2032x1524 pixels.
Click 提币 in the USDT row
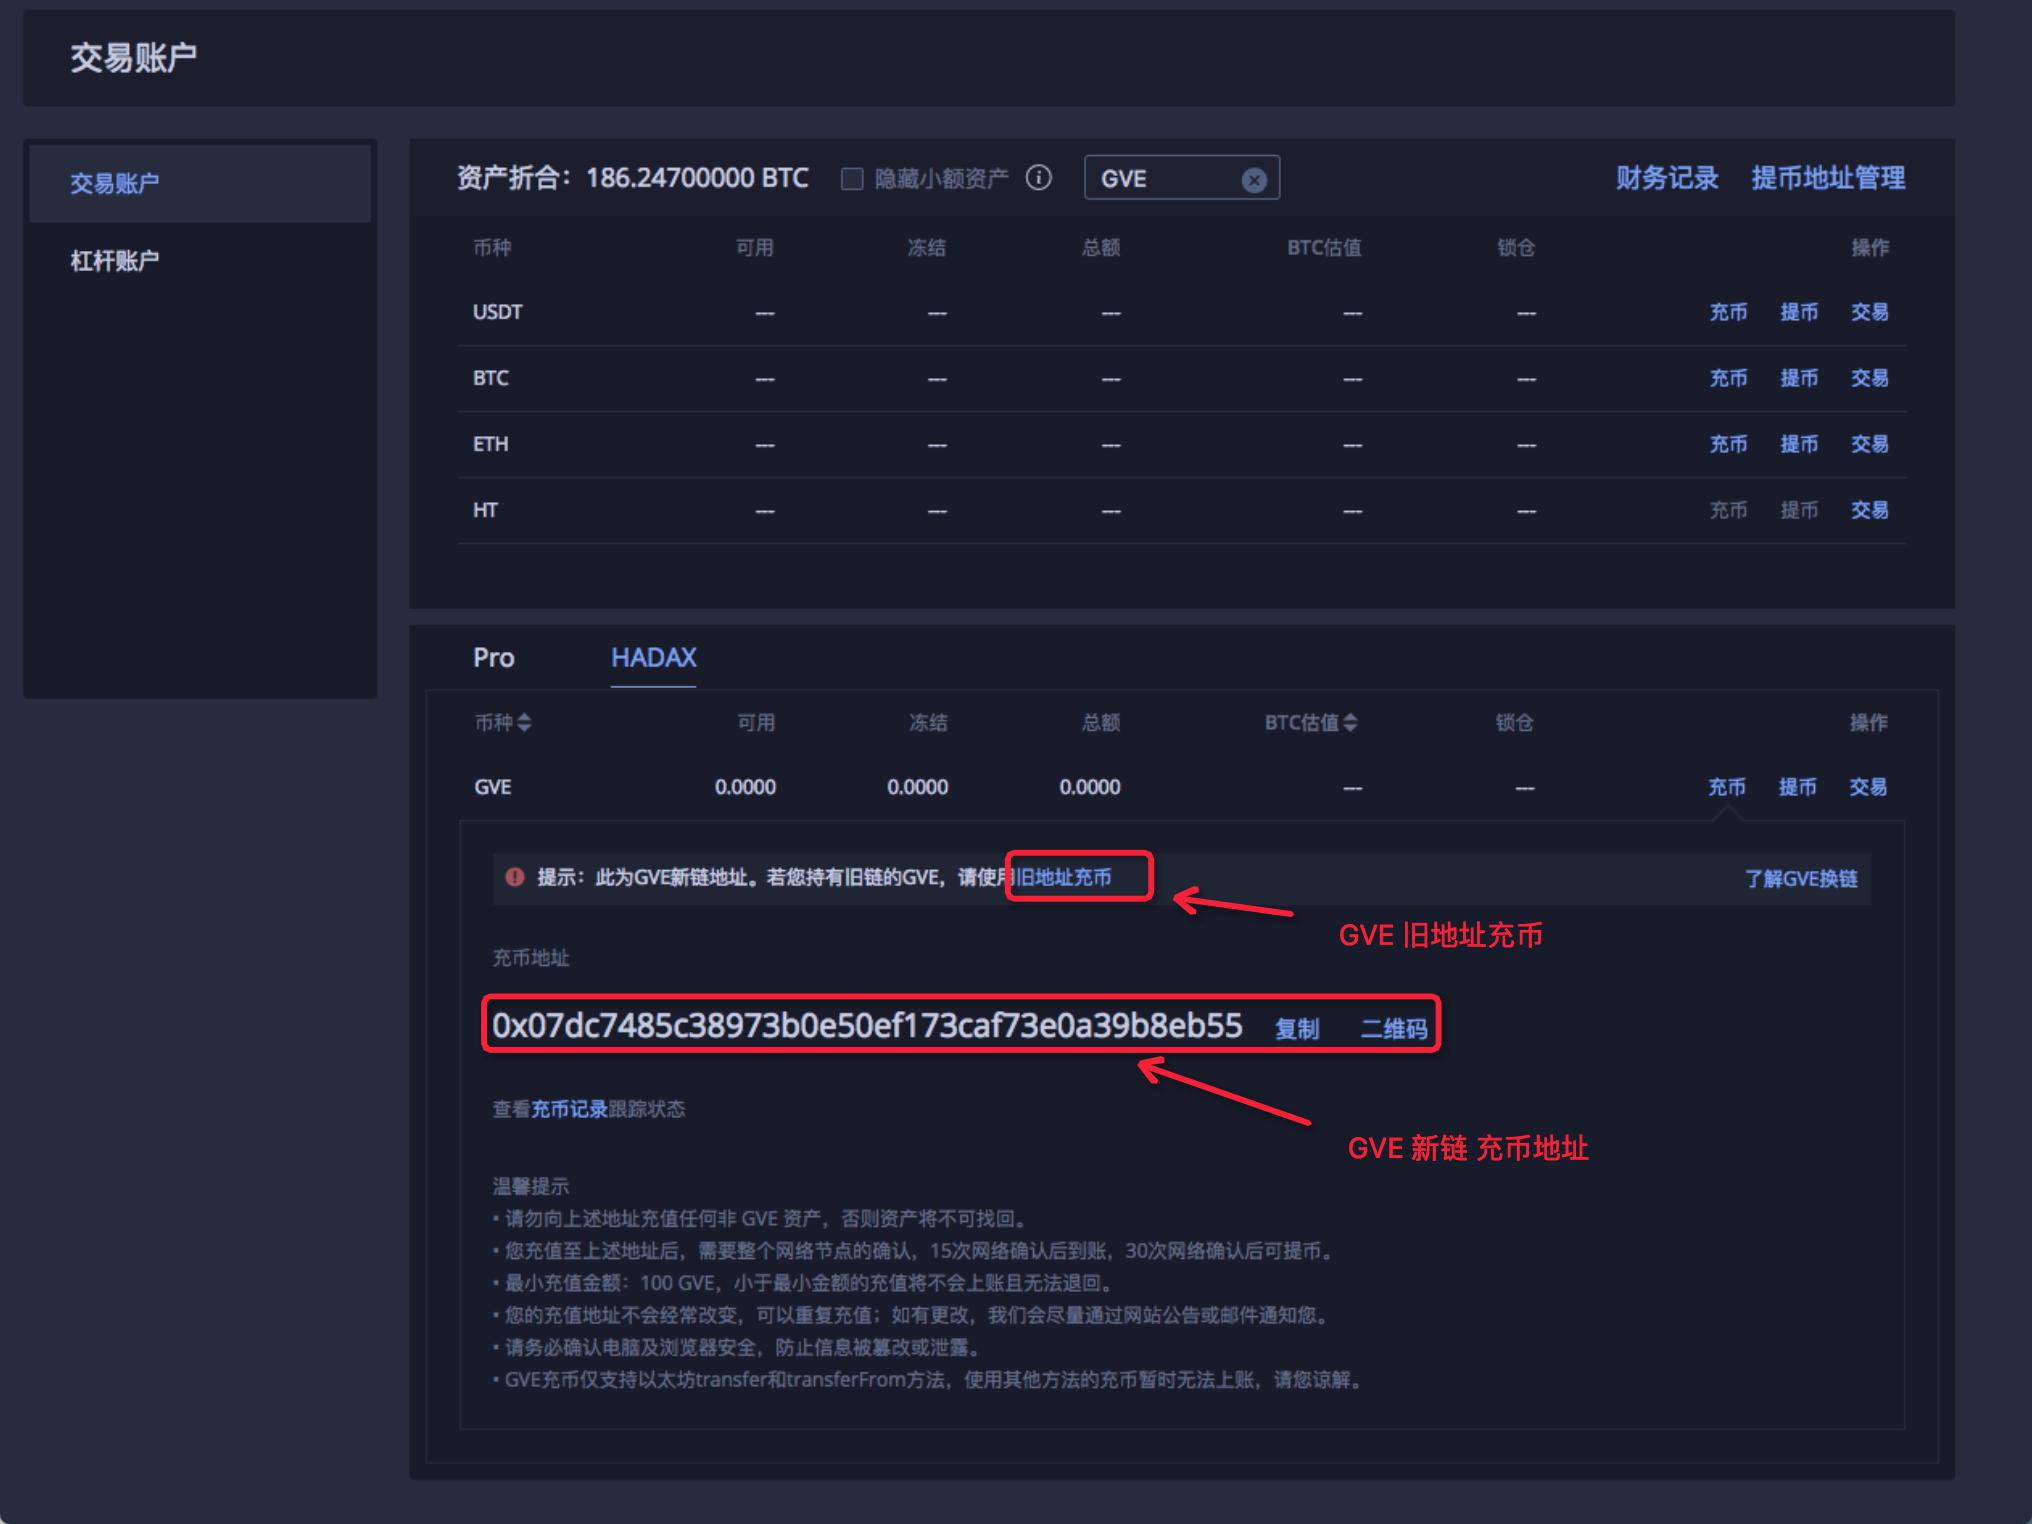(x=1799, y=312)
